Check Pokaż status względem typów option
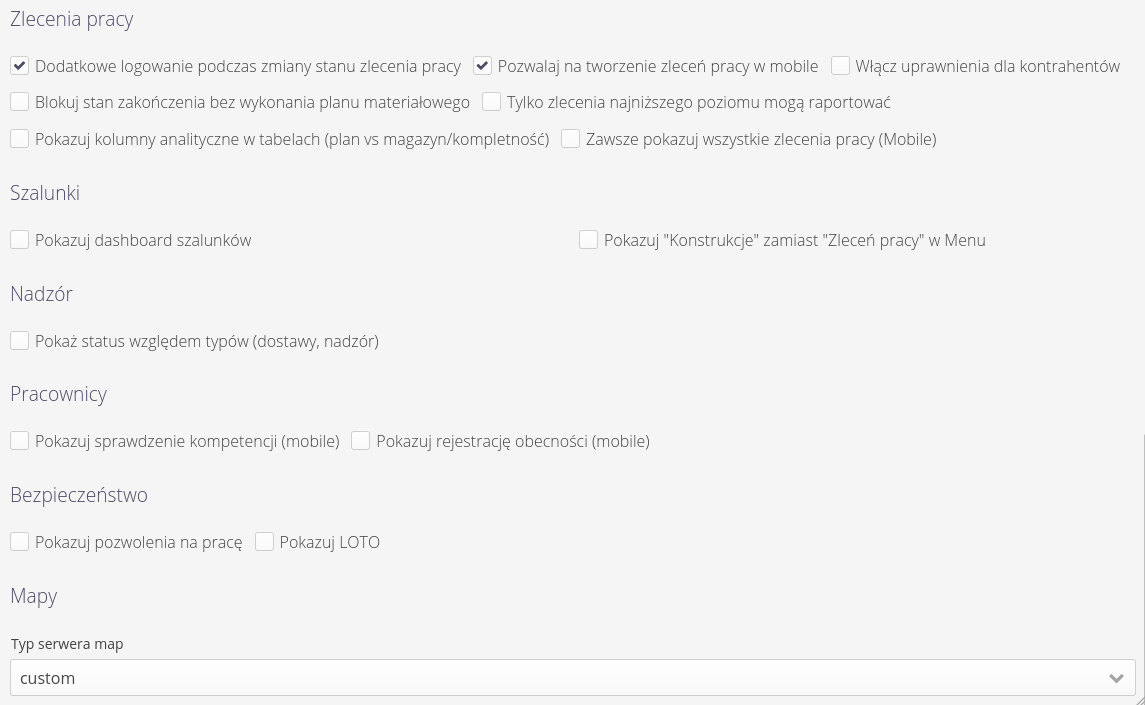Image resolution: width=1145 pixels, height=705 pixels. (x=20, y=341)
